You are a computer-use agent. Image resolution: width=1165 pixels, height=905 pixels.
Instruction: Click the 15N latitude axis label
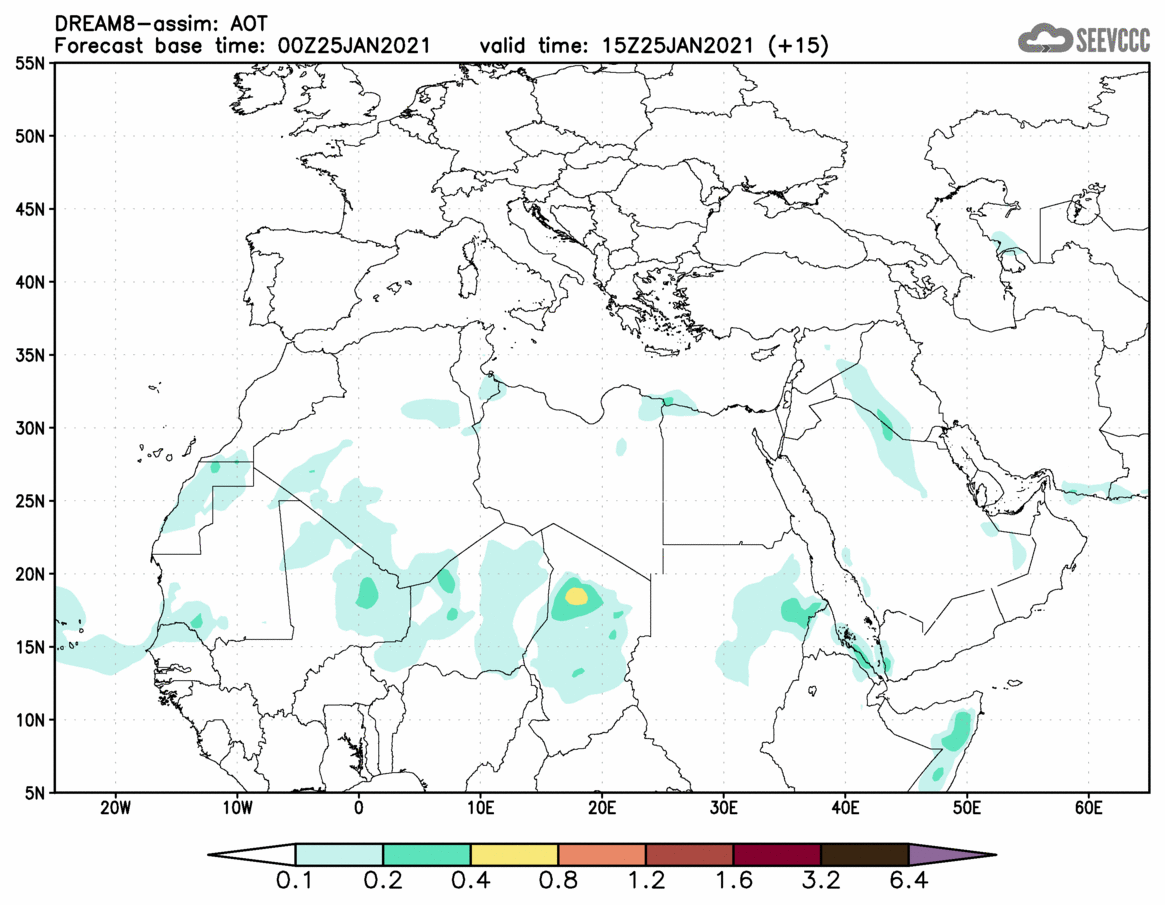[x=30, y=646]
